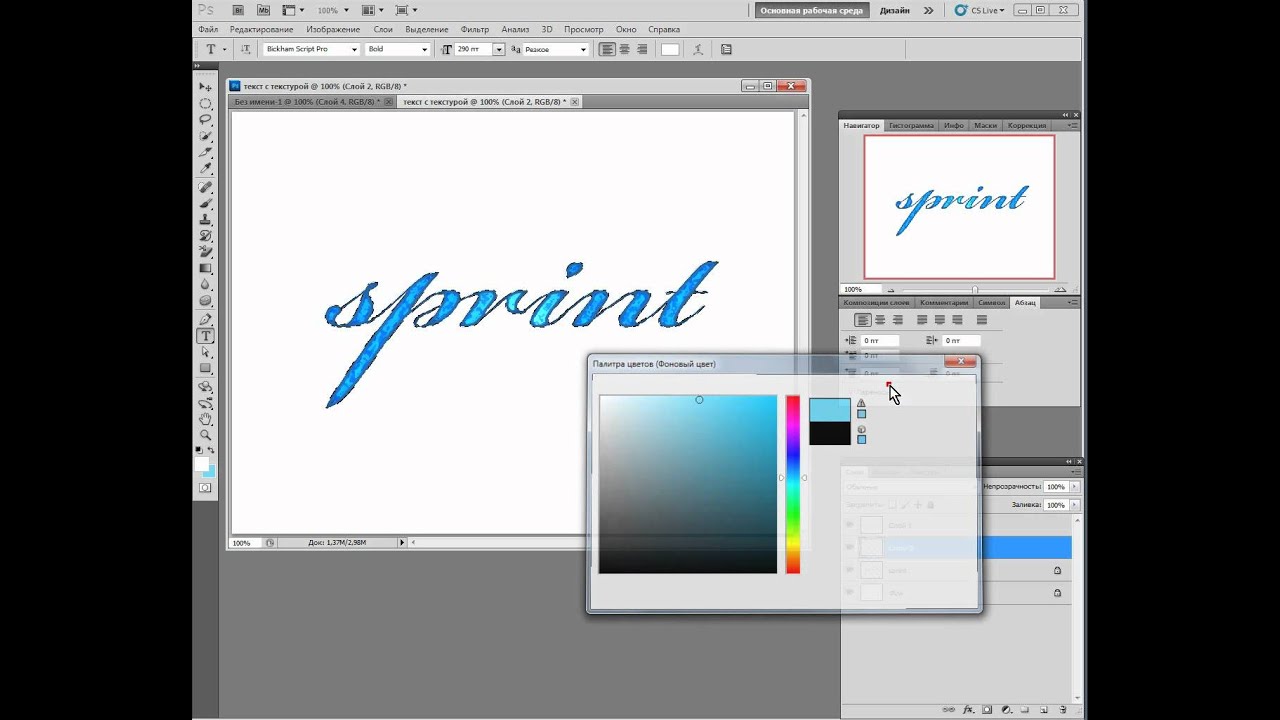This screenshot has width=1280, height=720.
Task: Select the Blur tool
Action: [205, 284]
